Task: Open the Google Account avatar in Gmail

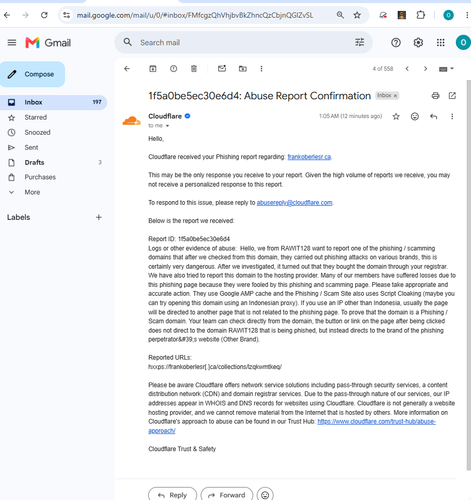Action: 463,43
